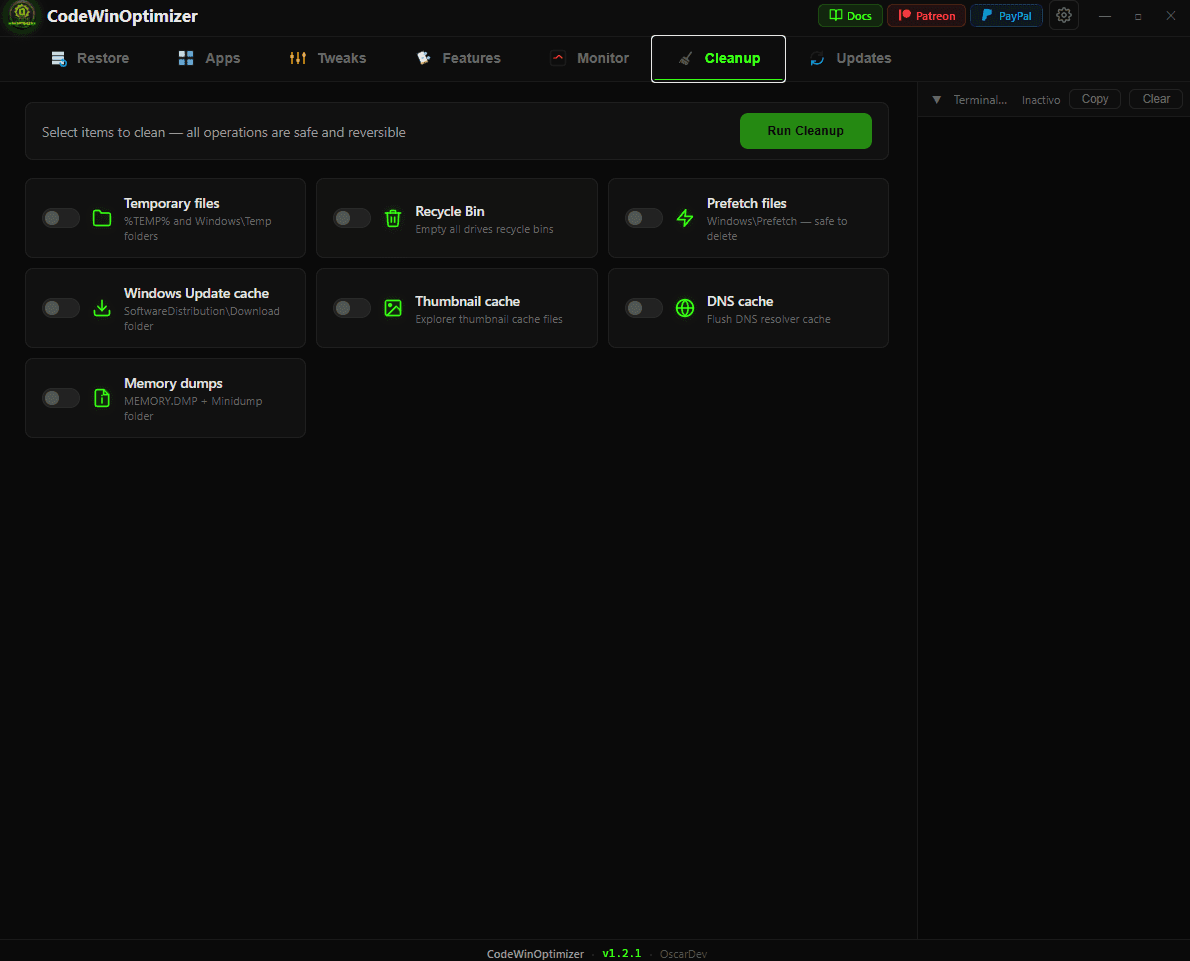Click the Thumbnail cache image icon

click(392, 308)
